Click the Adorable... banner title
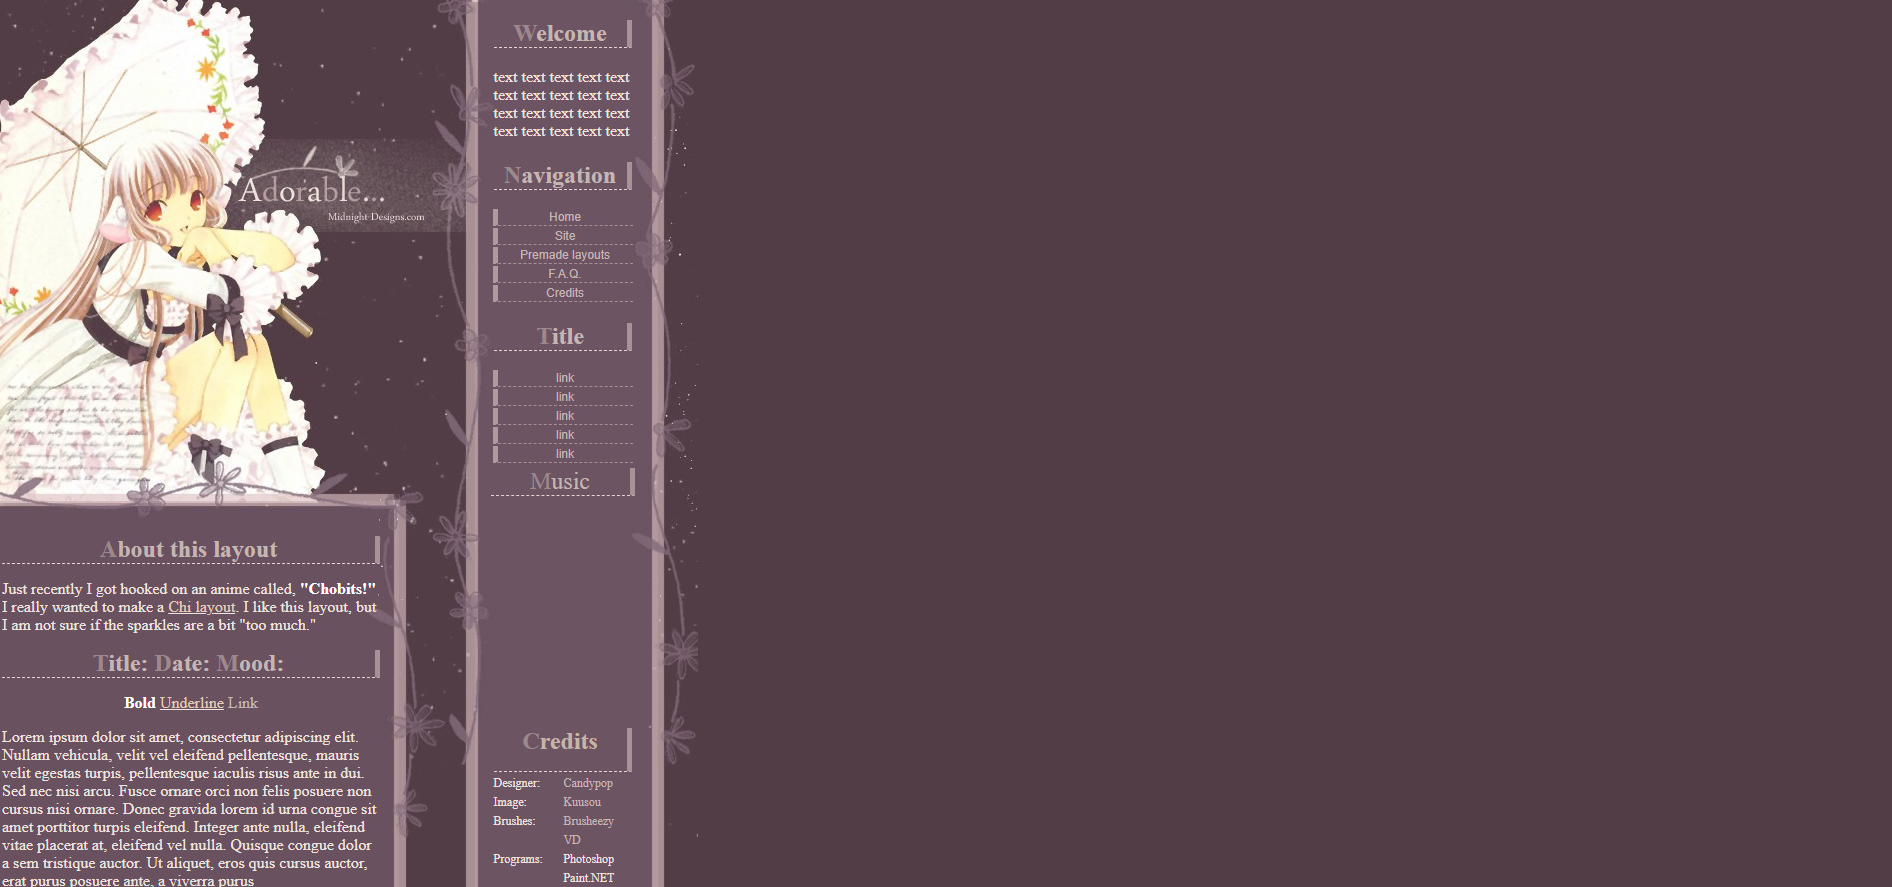 click(311, 189)
